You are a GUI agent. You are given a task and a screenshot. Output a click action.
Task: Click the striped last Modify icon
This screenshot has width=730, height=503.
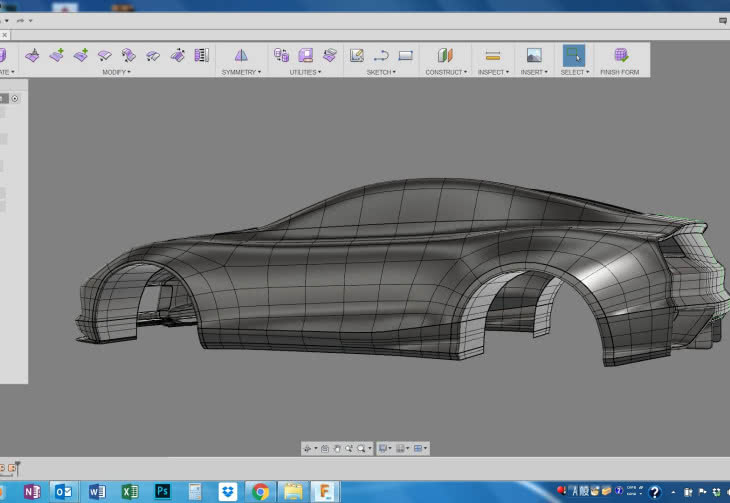point(202,55)
